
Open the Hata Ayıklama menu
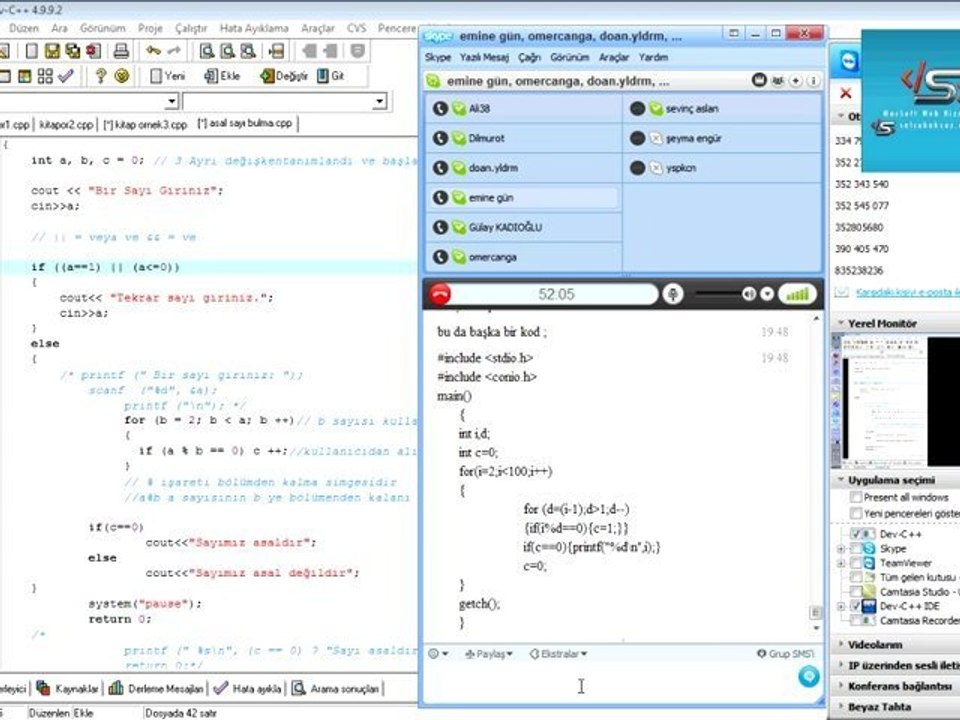coord(254,28)
